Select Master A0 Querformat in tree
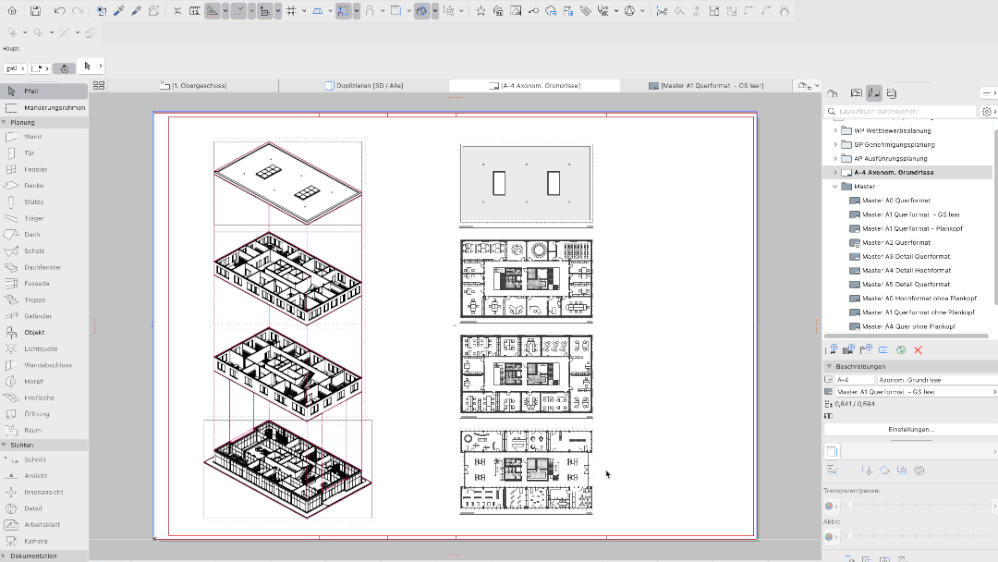The width and height of the screenshot is (998, 562). coord(896,200)
